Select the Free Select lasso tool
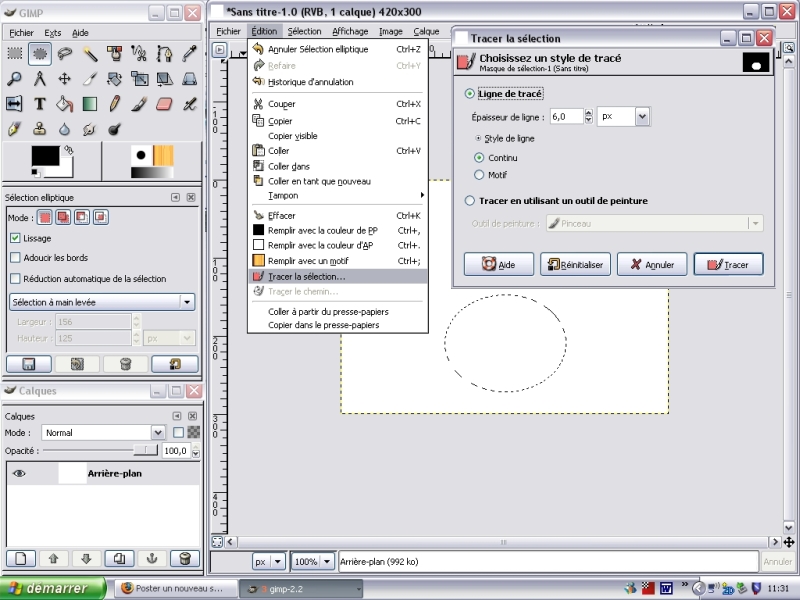The height and width of the screenshot is (600, 800). point(64,53)
